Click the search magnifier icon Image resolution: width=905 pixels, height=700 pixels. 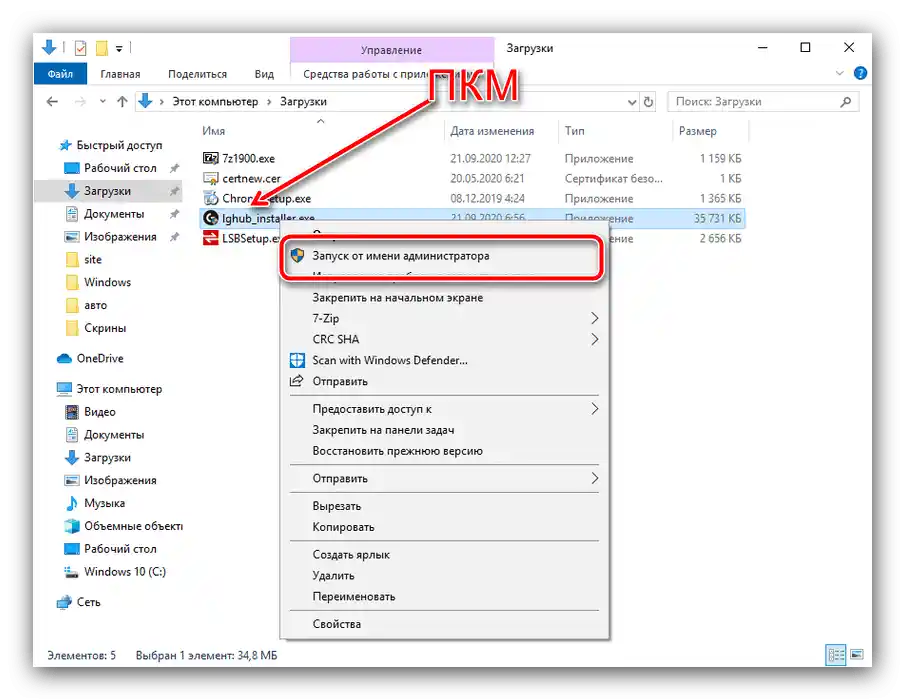point(846,102)
